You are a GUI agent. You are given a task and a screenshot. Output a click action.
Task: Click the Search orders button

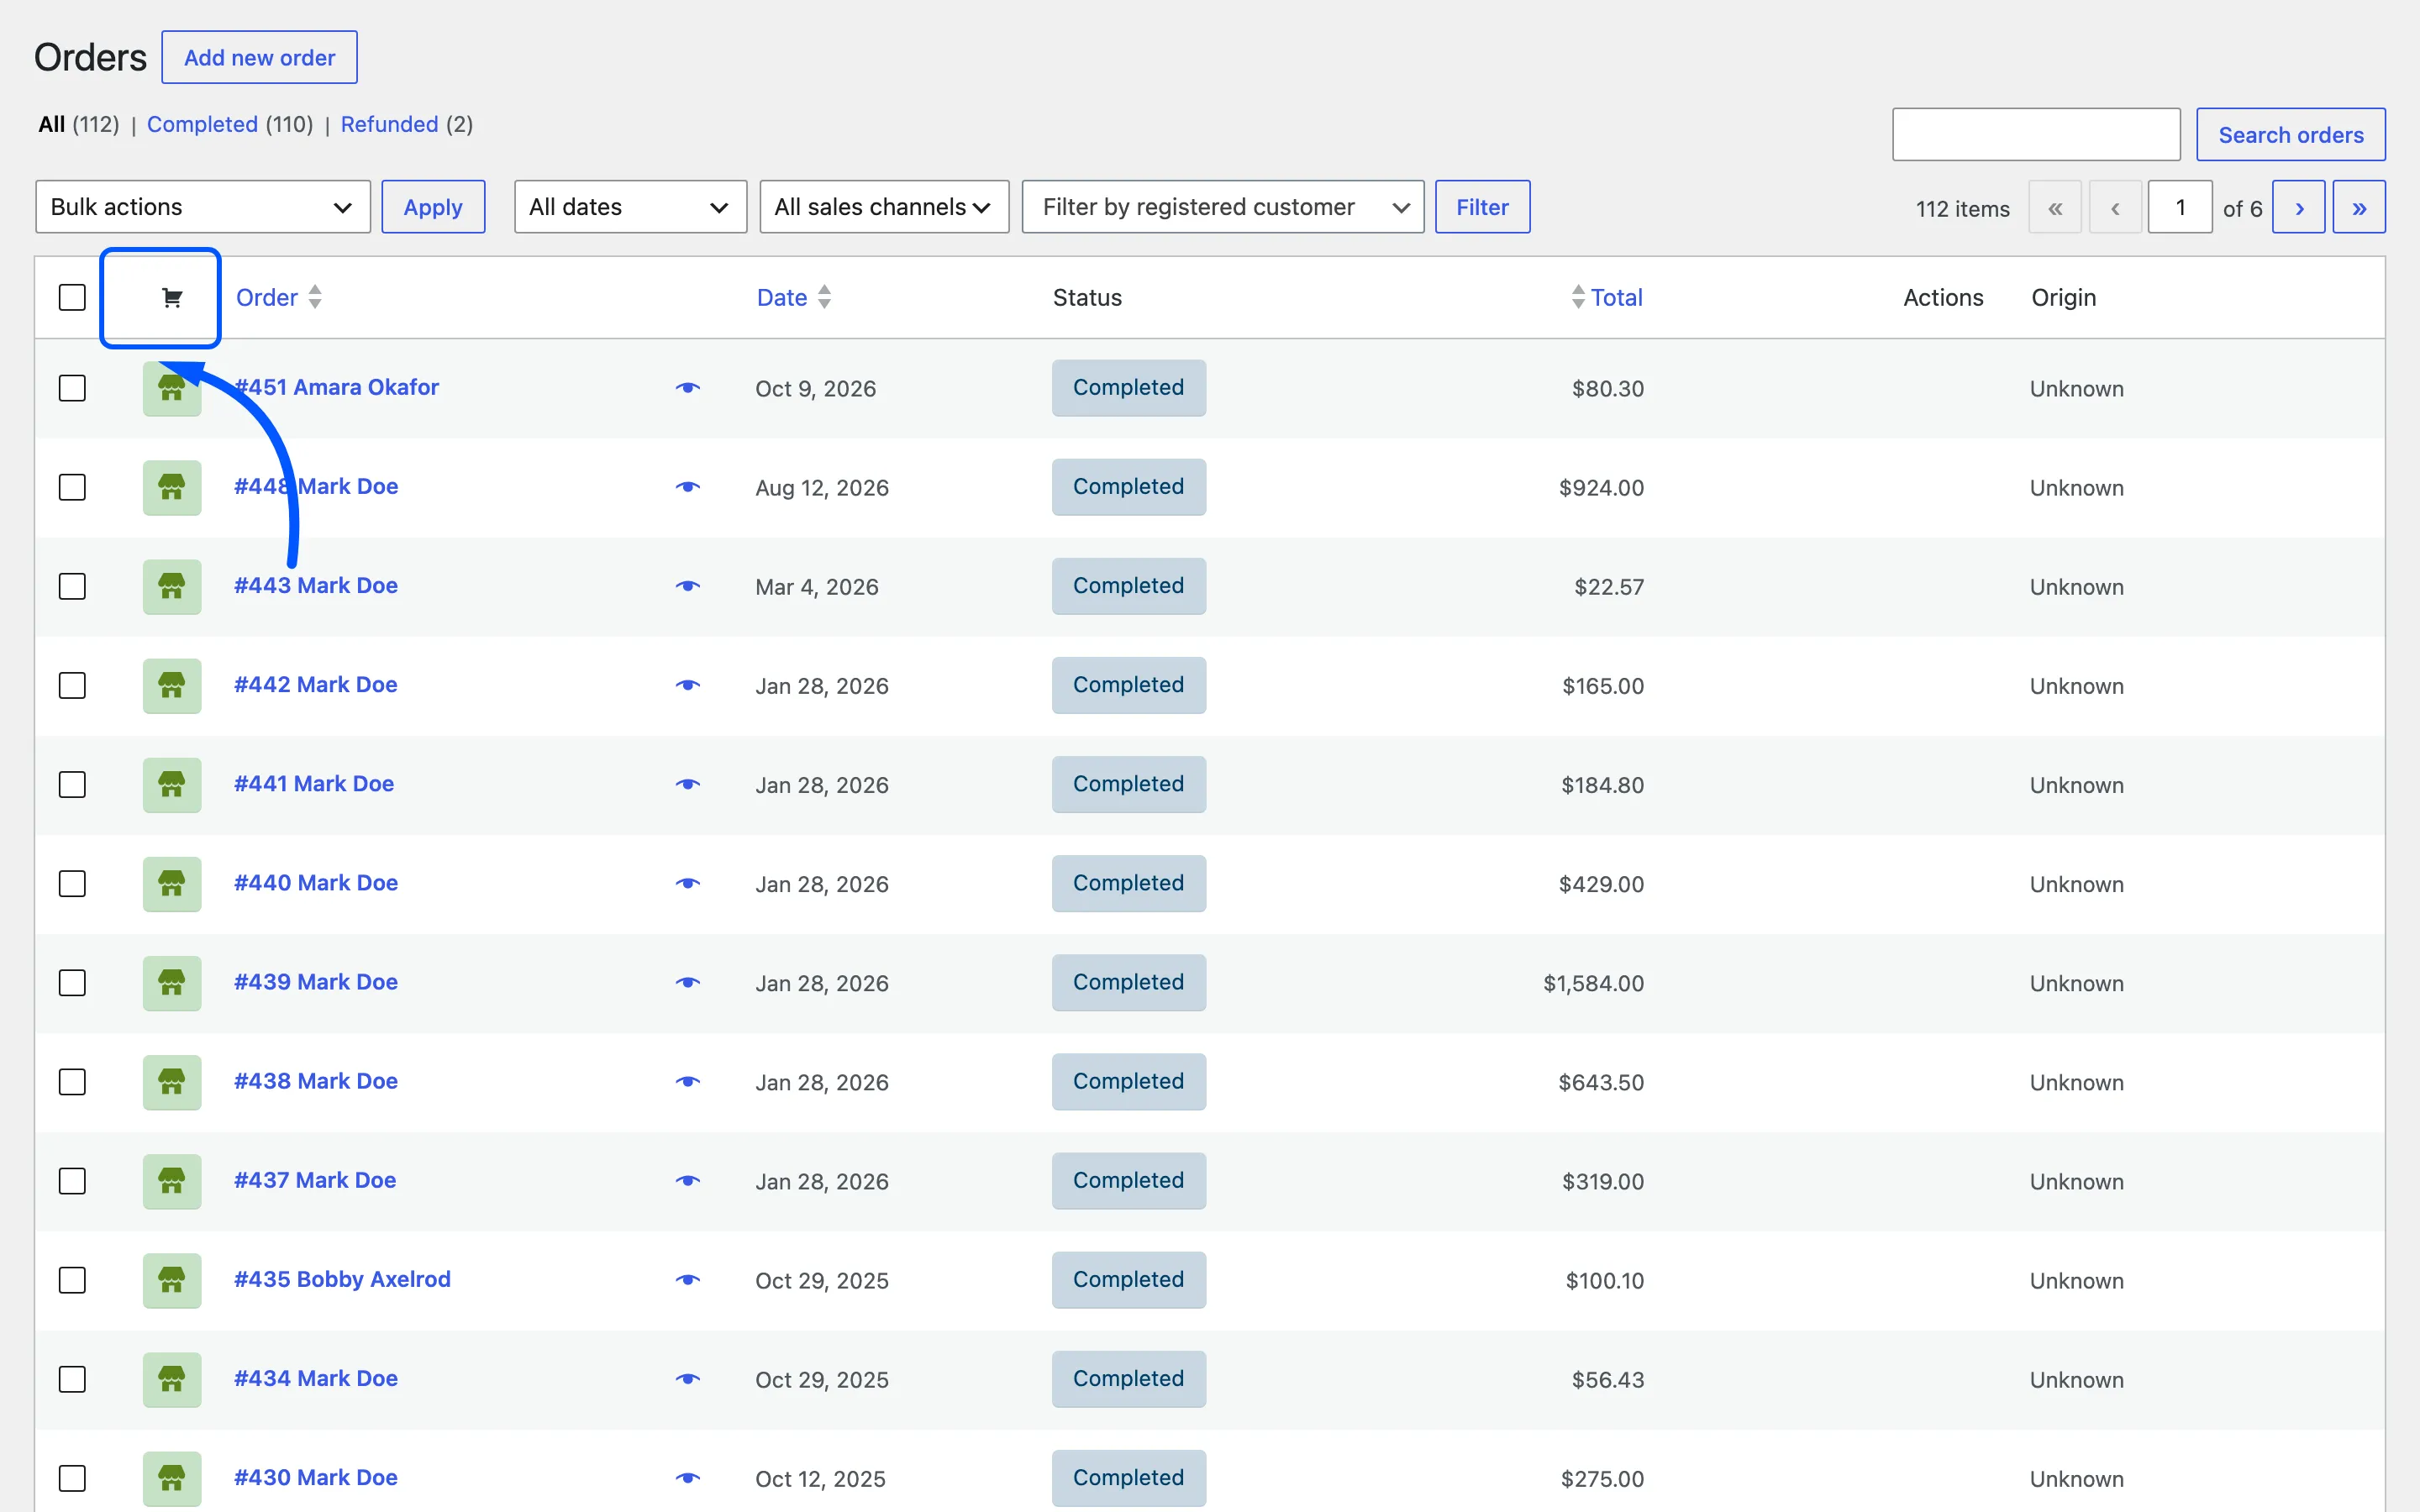2290,134
